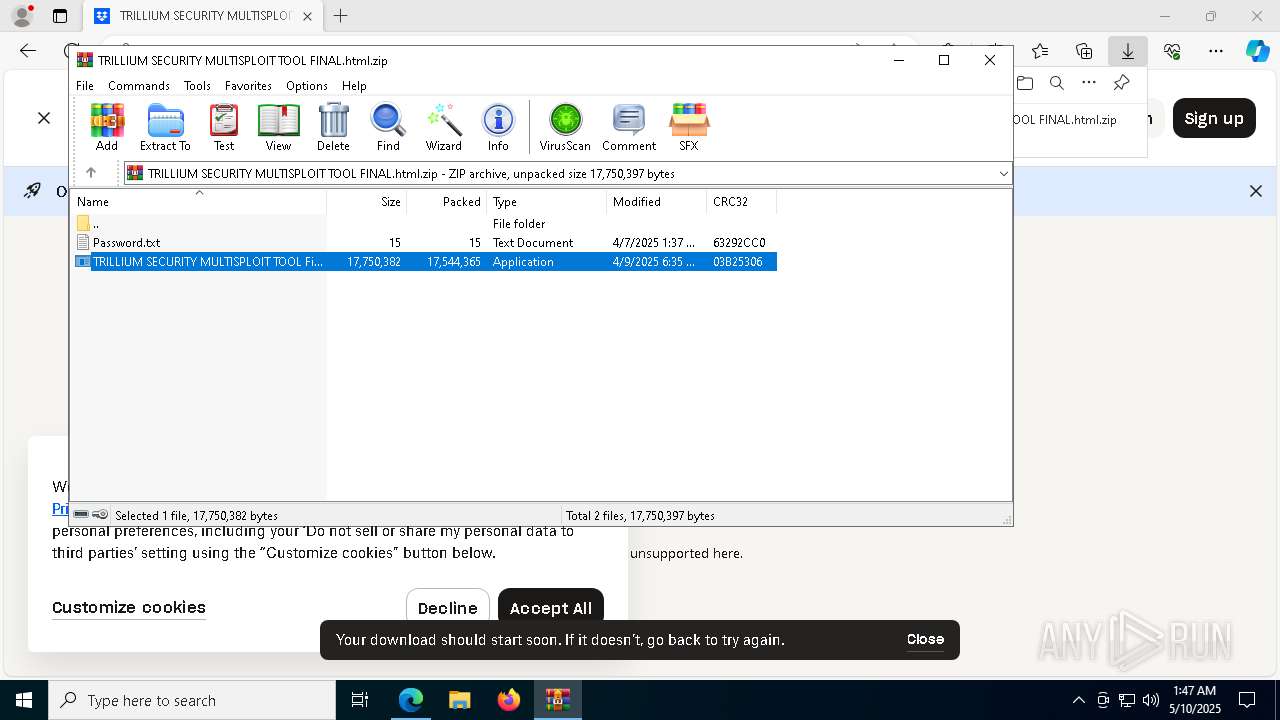Click Windows Start button
1280x720 pixels.
(23, 700)
